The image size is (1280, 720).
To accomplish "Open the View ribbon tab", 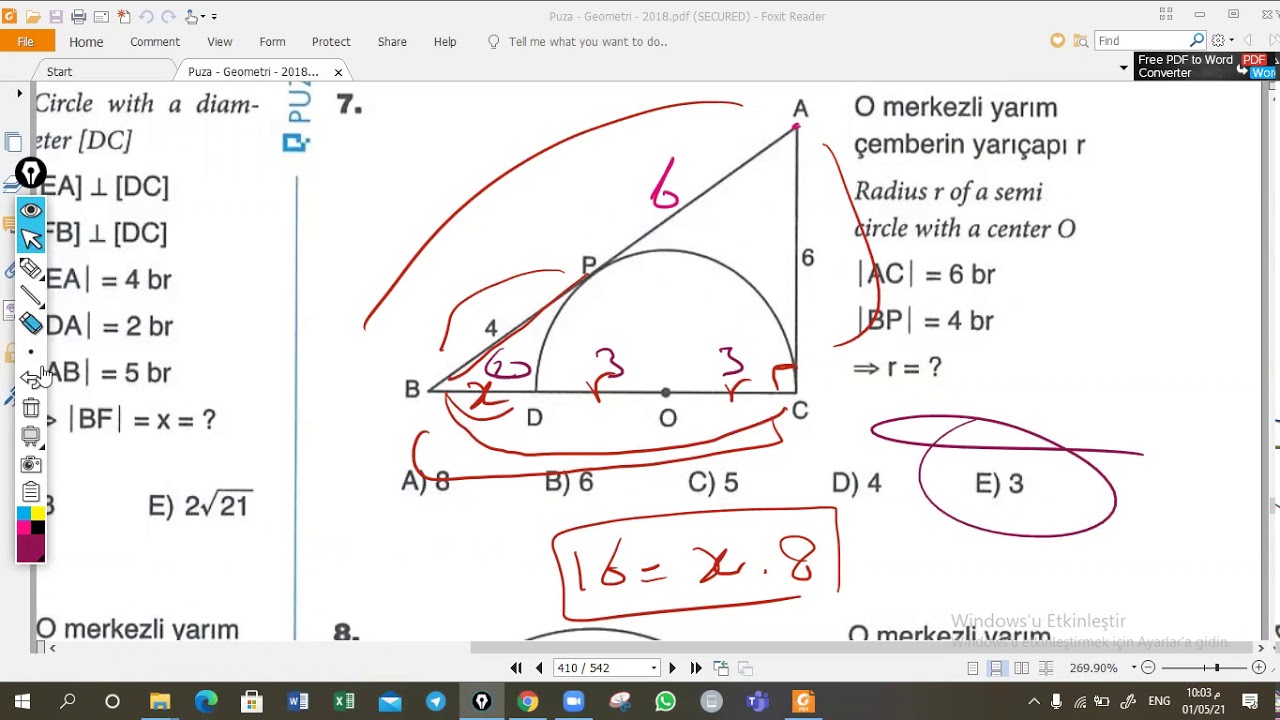I will [220, 42].
